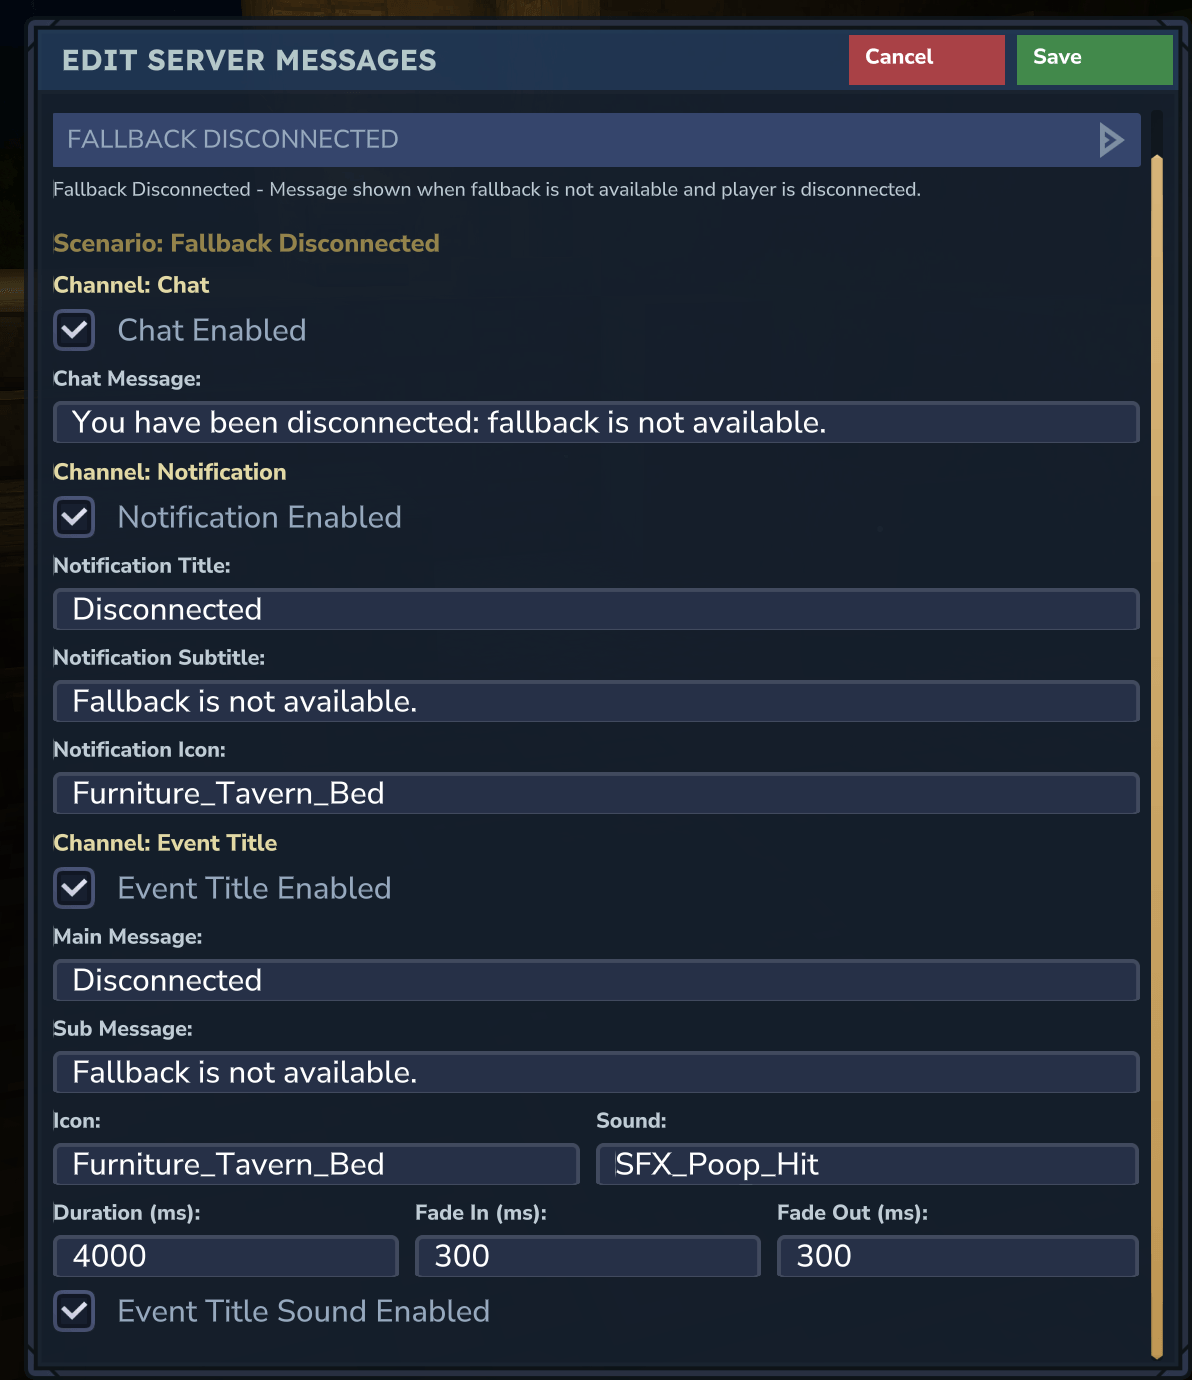Click the vertical scrollbar of the dialog
1192x1380 pixels.
point(1157,757)
